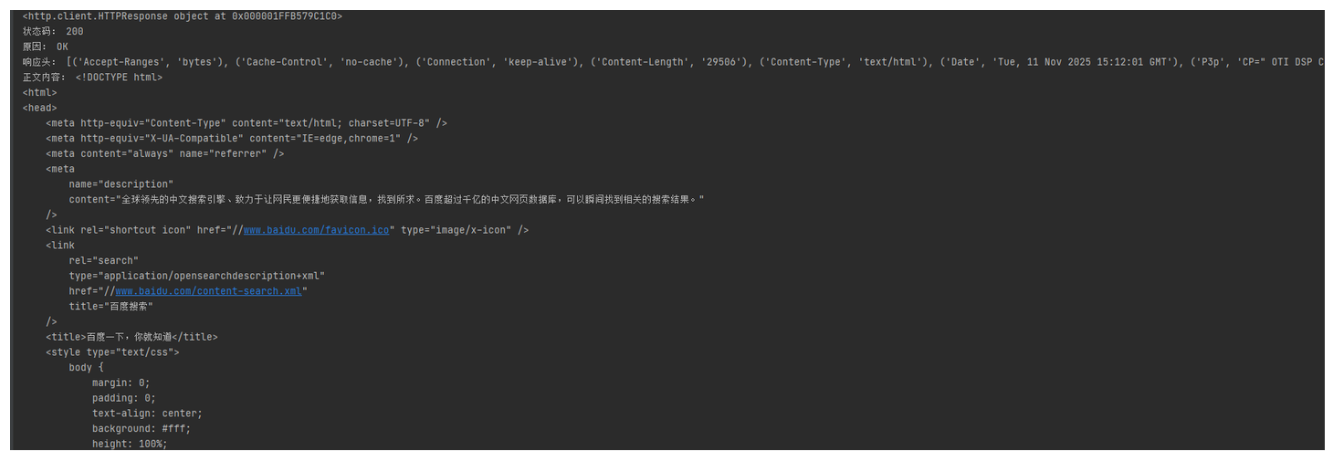This screenshot has width=1334, height=460.
Task: Open the www.baidu.com/content-search.xml link
Action: tap(208, 291)
